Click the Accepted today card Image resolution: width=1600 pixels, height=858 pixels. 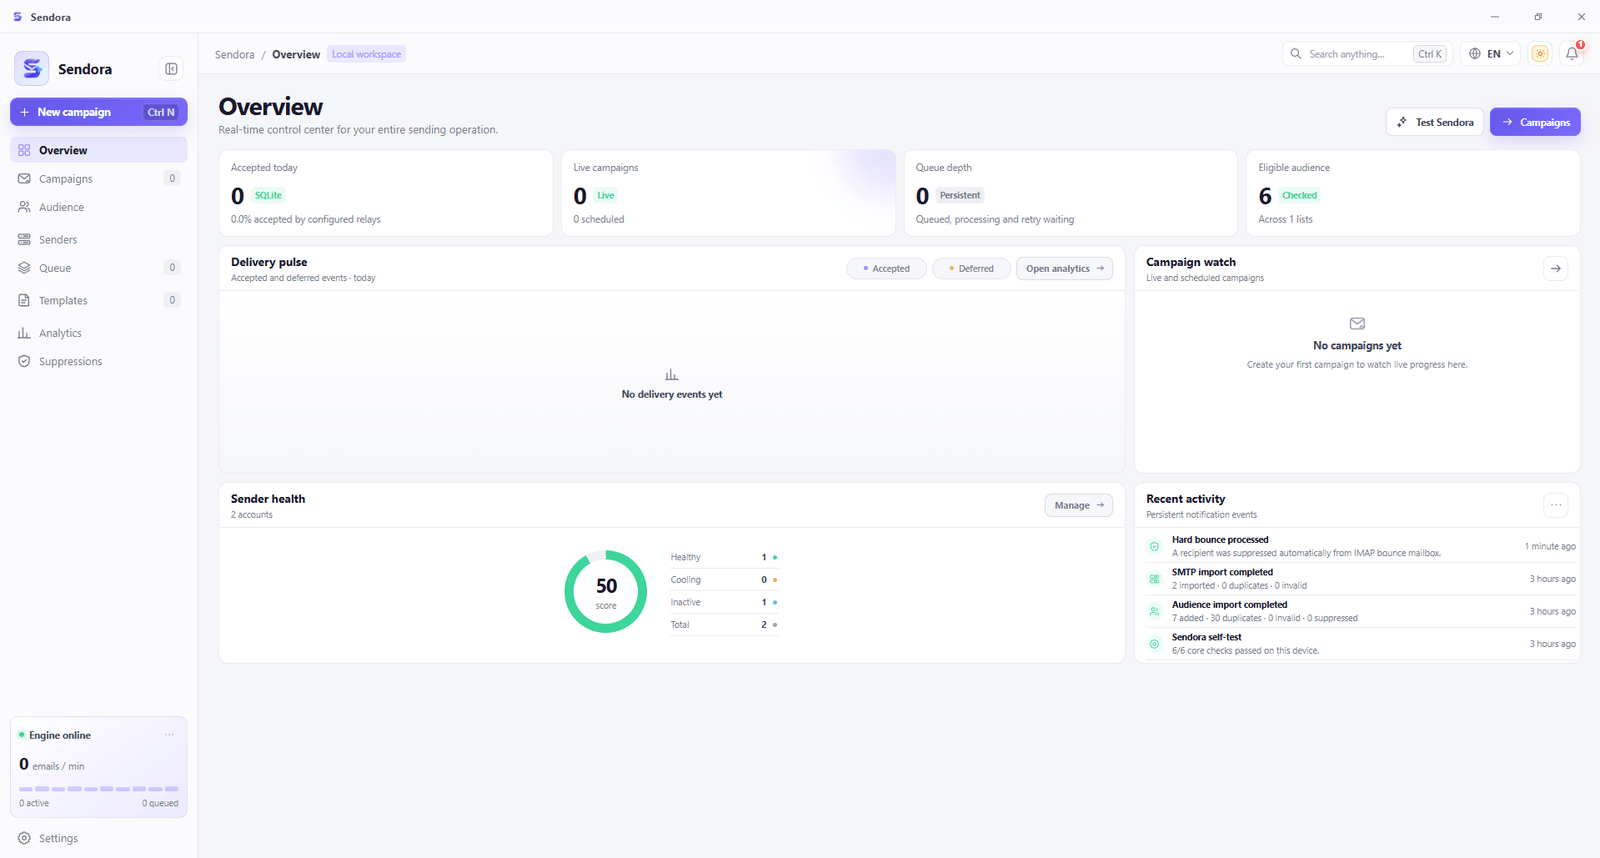(386, 193)
